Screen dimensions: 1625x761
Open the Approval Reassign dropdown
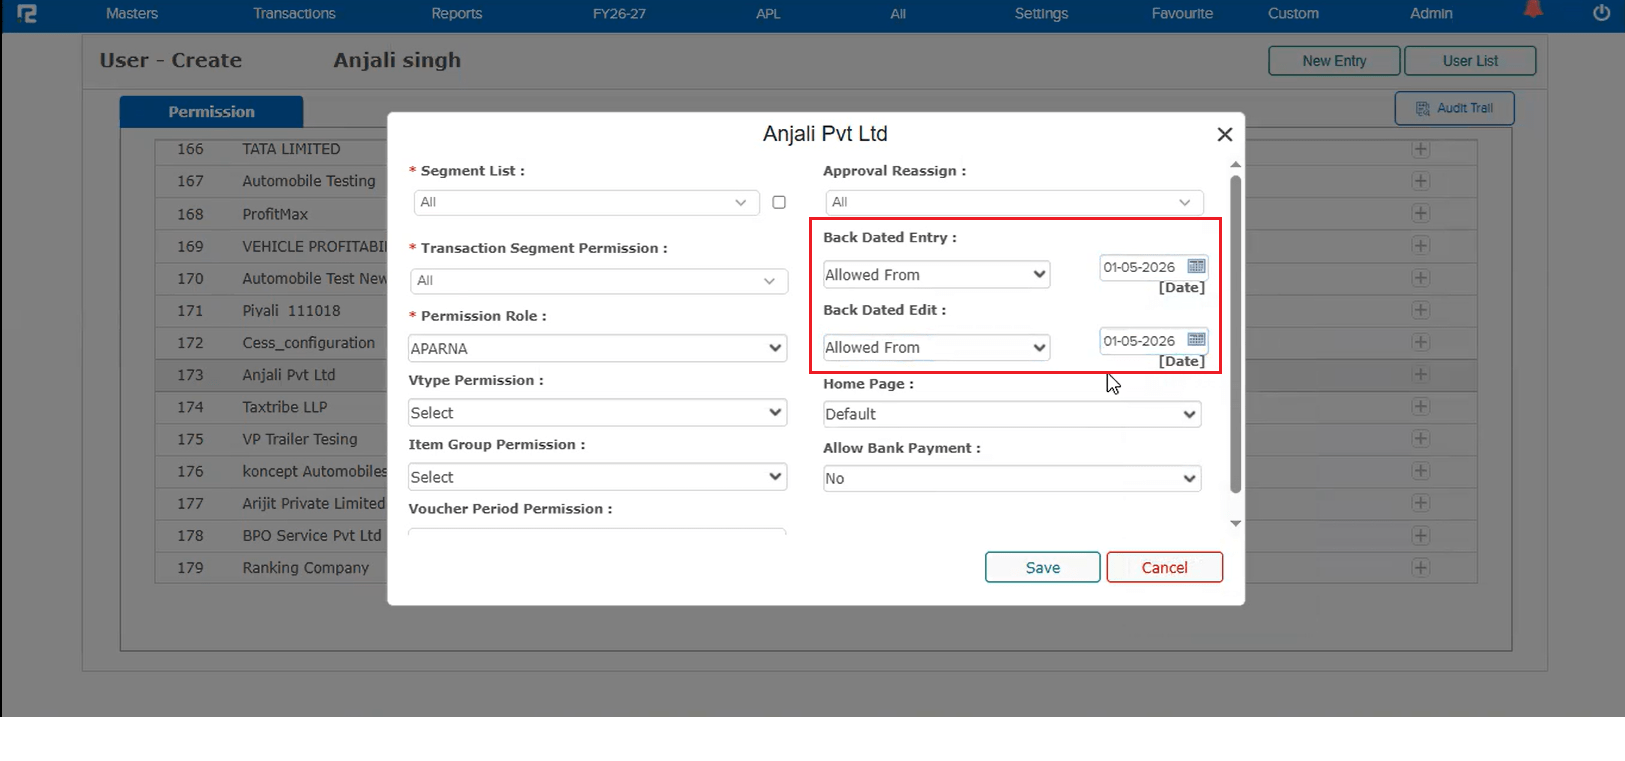(1014, 202)
